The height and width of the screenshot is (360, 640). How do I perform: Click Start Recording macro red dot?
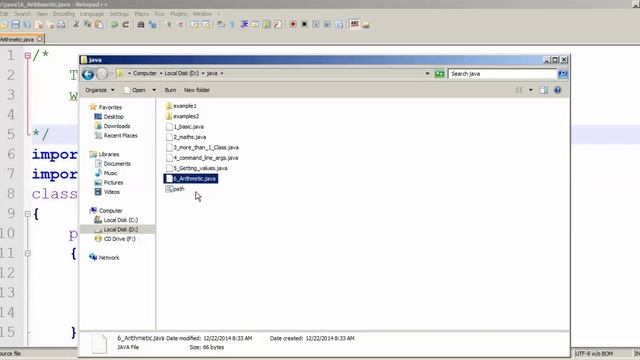click(x=293, y=24)
